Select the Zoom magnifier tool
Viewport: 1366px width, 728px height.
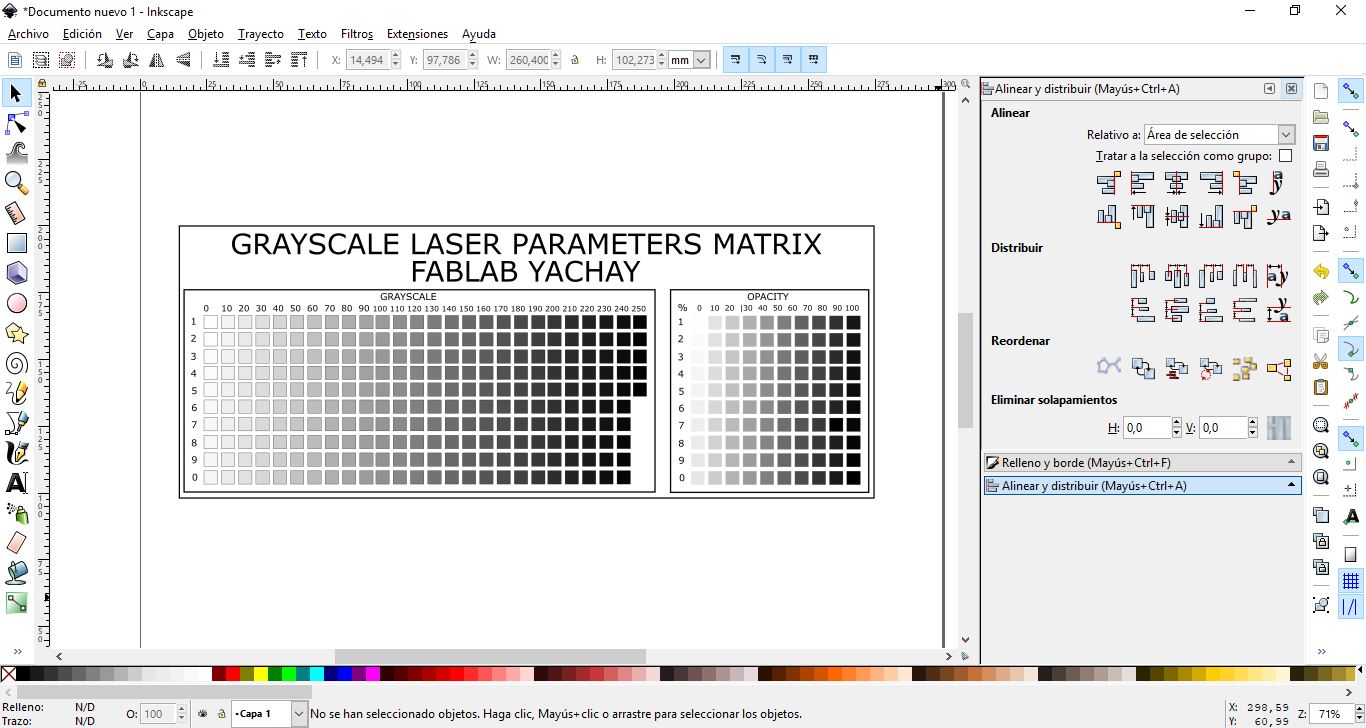pyautogui.click(x=16, y=183)
